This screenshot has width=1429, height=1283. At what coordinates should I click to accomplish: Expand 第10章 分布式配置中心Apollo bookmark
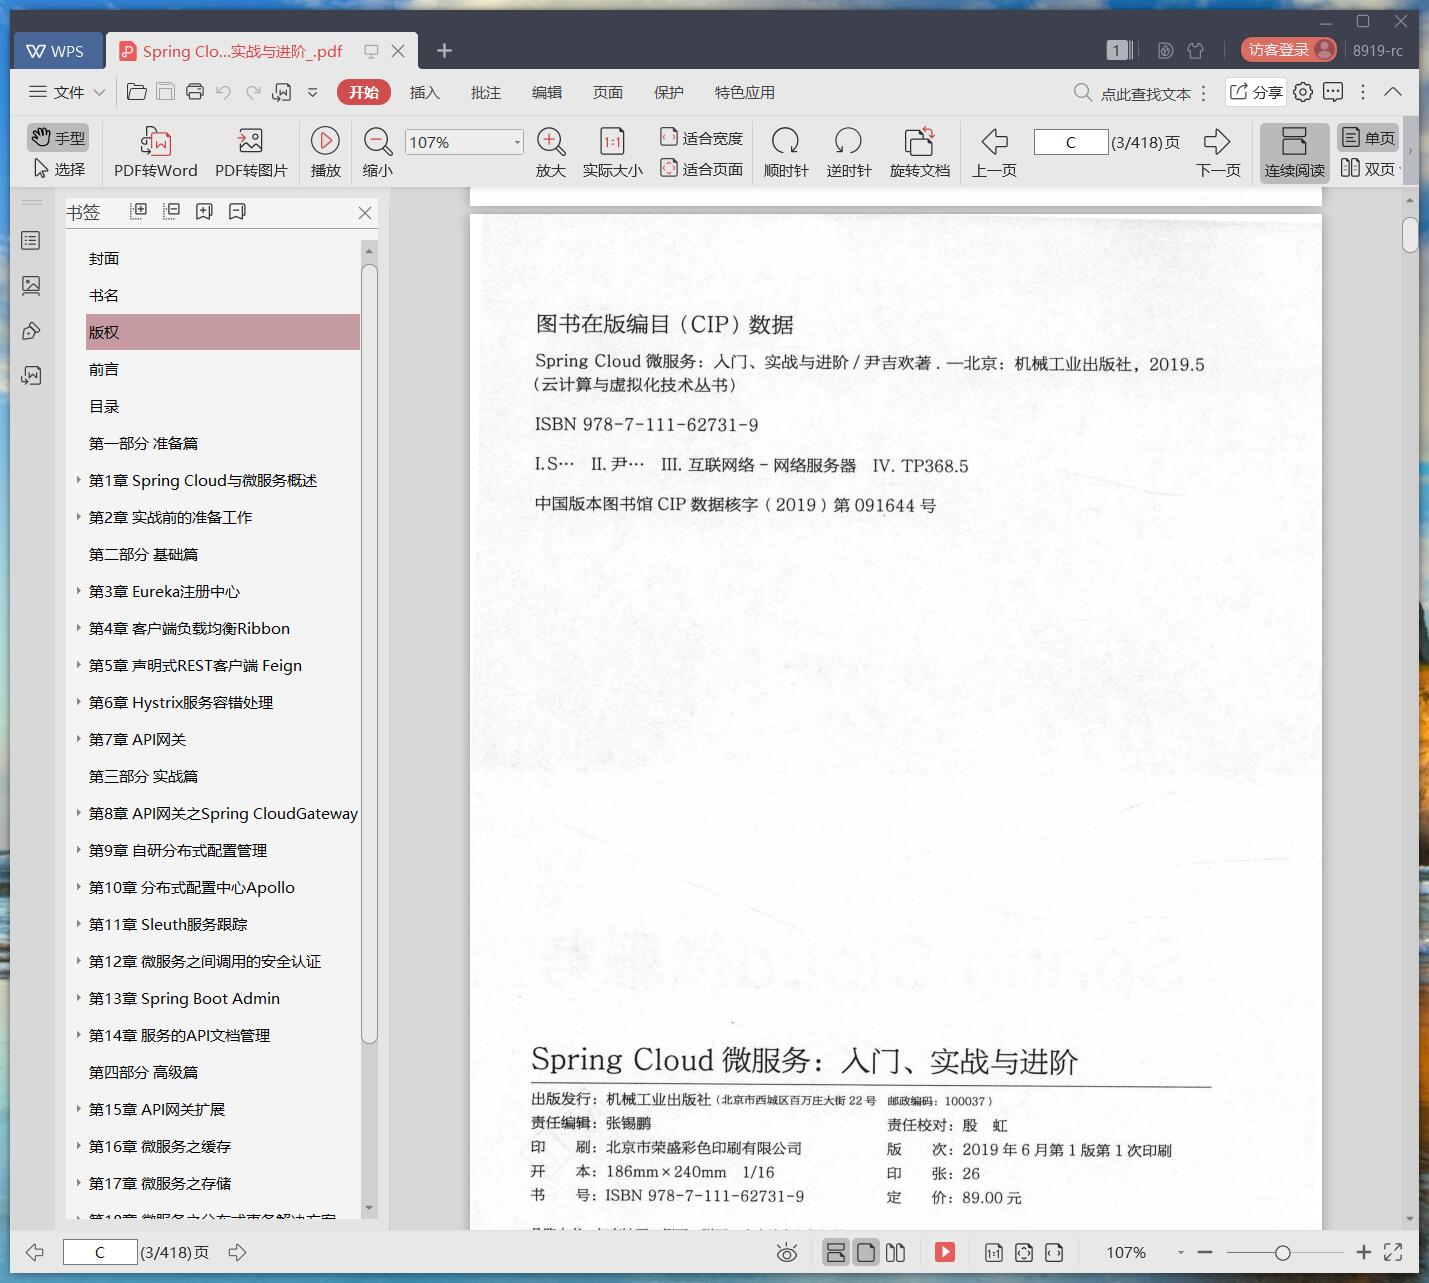click(79, 887)
